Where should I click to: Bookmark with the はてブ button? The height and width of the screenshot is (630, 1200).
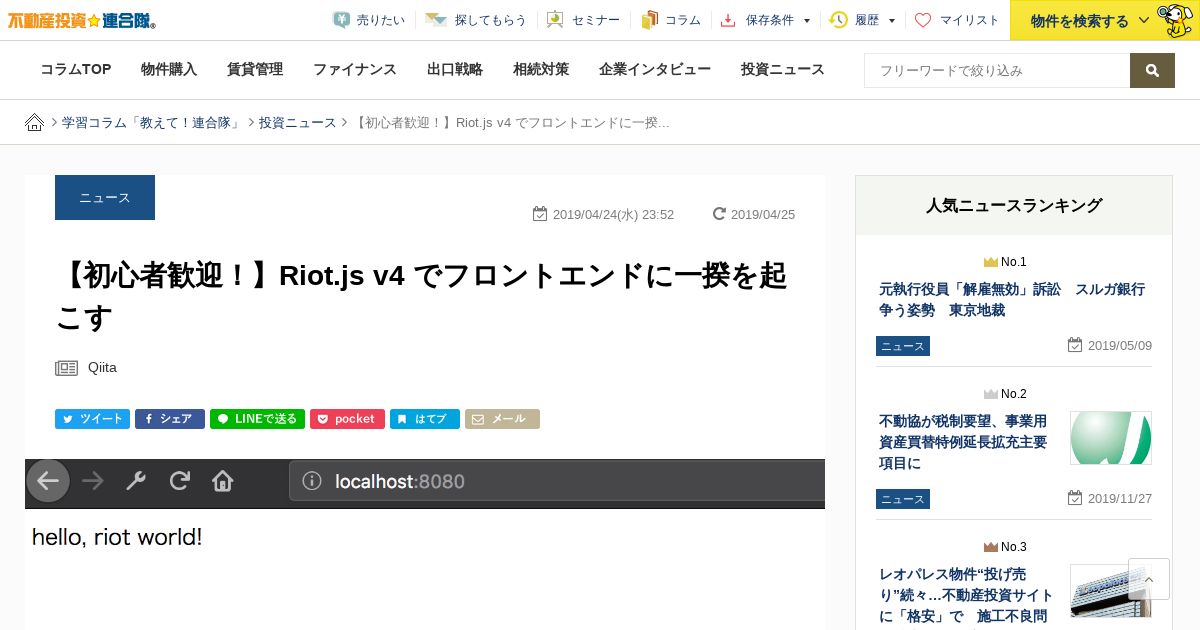pyautogui.click(x=425, y=419)
